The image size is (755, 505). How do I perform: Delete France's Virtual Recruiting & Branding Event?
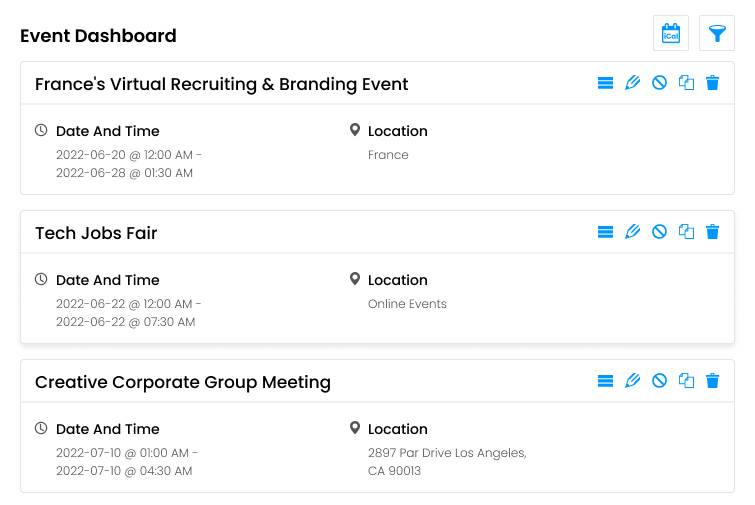713,83
